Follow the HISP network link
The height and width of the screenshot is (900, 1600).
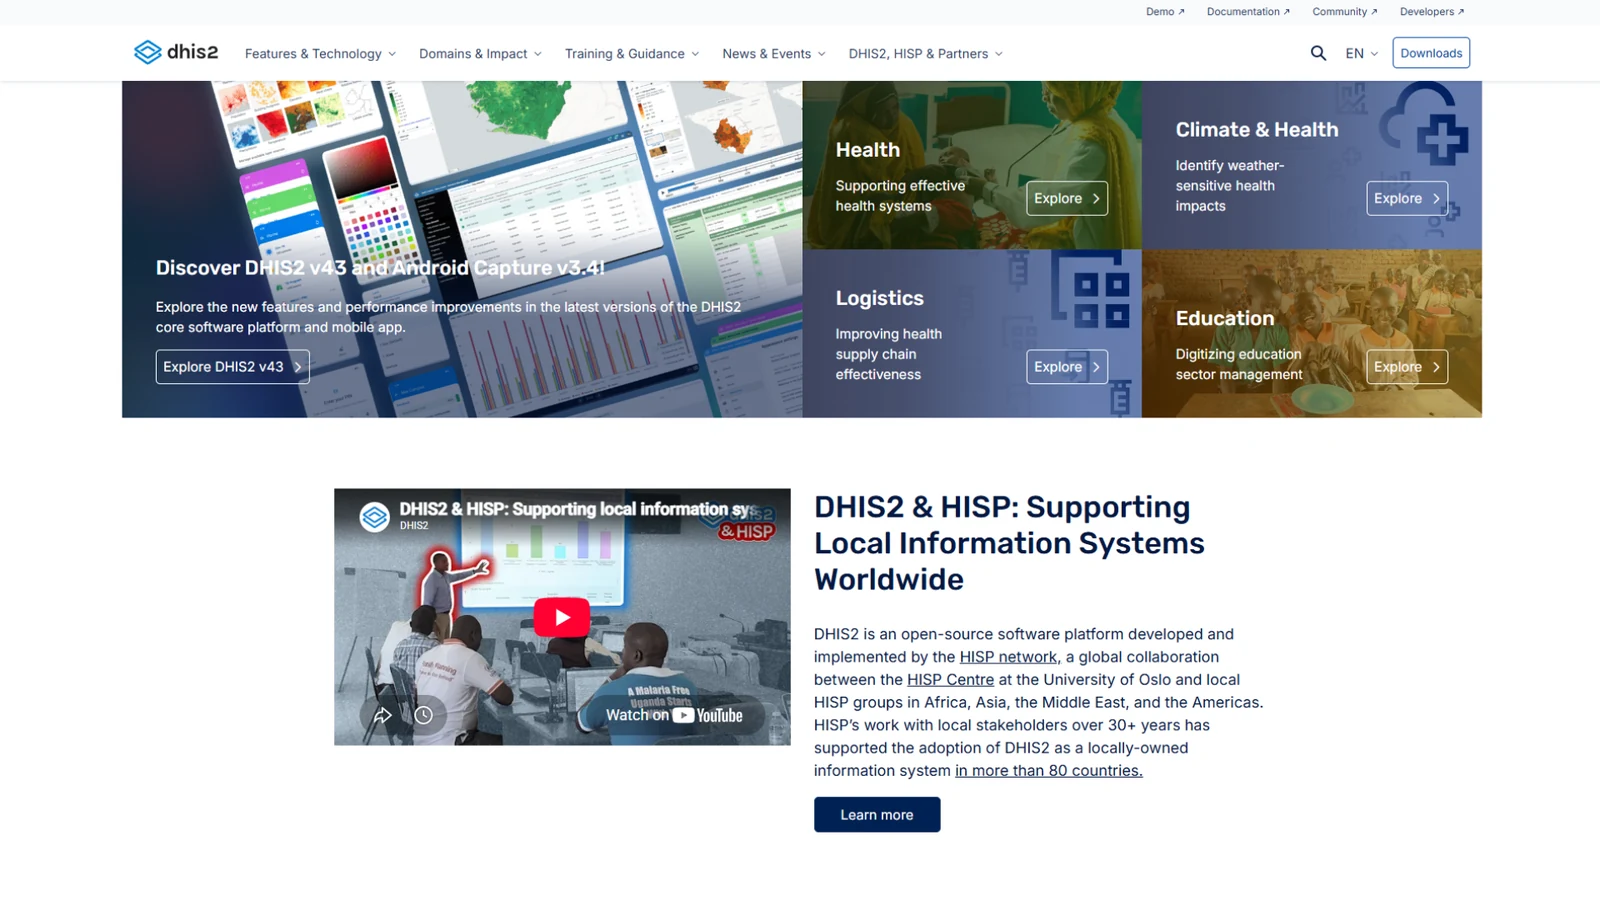[1008, 657]
